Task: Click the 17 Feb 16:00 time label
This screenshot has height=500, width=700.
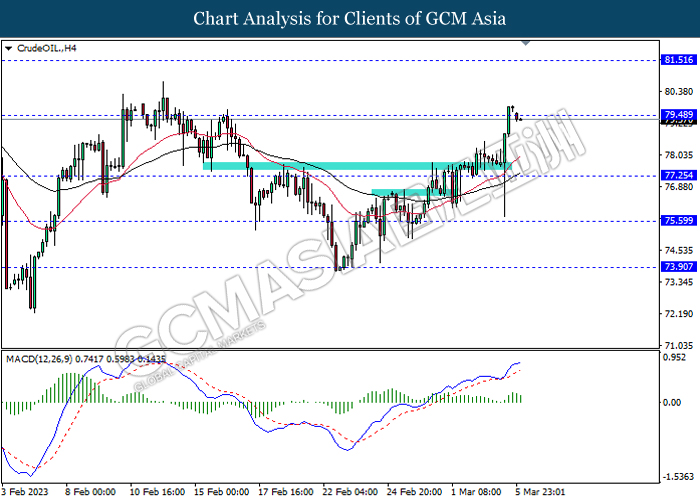Action: [x=286, y=492]
